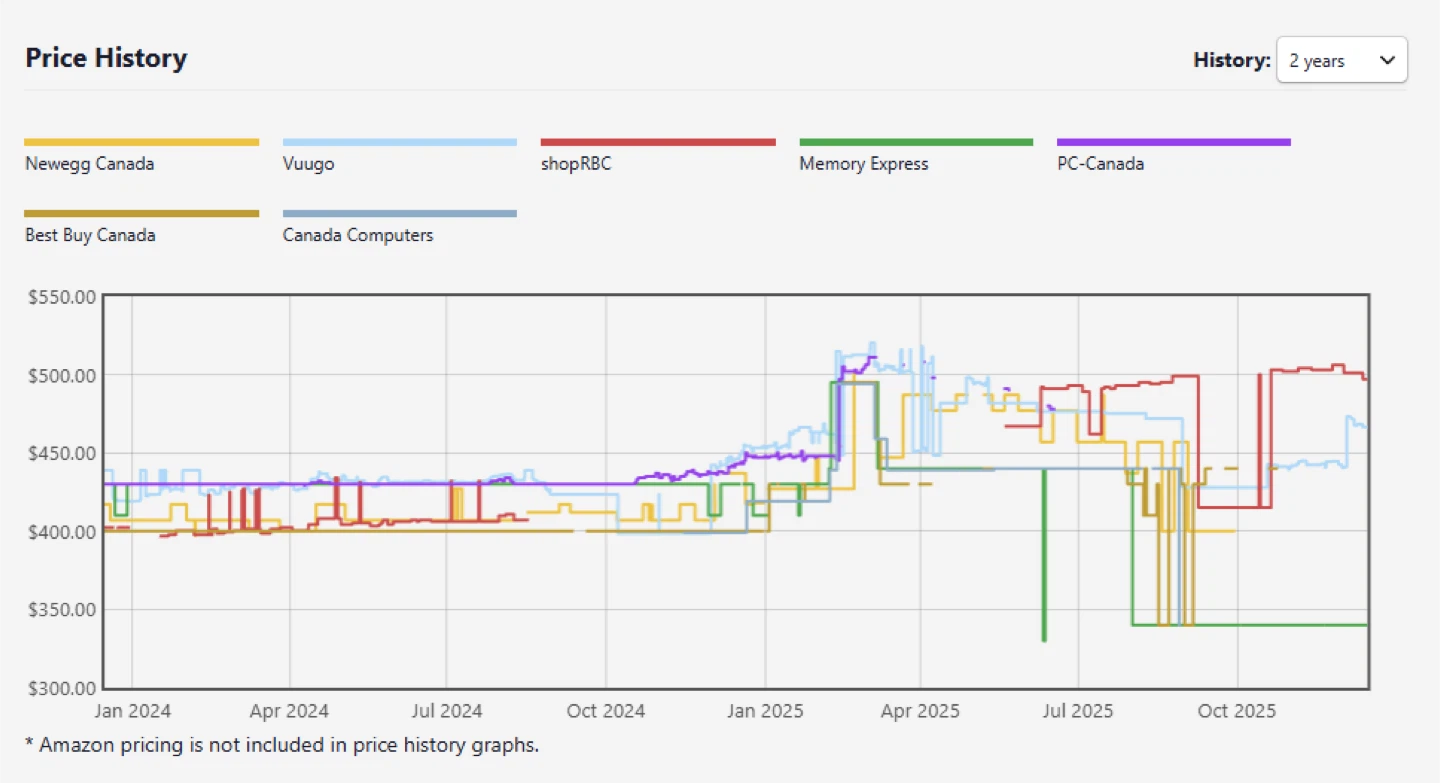Click the Memory Express legend text
Viewport: 1440px width, 783px height.
click(864, 164)
